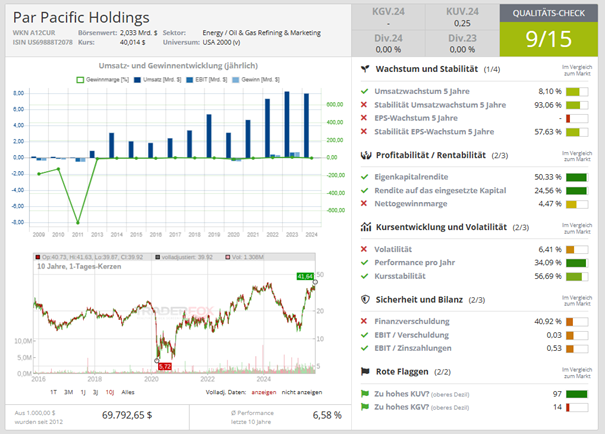The image size is (605, 434).
Task: Click the Nettogewinnmarge comparison bar
Action: (x=576, y=204)
